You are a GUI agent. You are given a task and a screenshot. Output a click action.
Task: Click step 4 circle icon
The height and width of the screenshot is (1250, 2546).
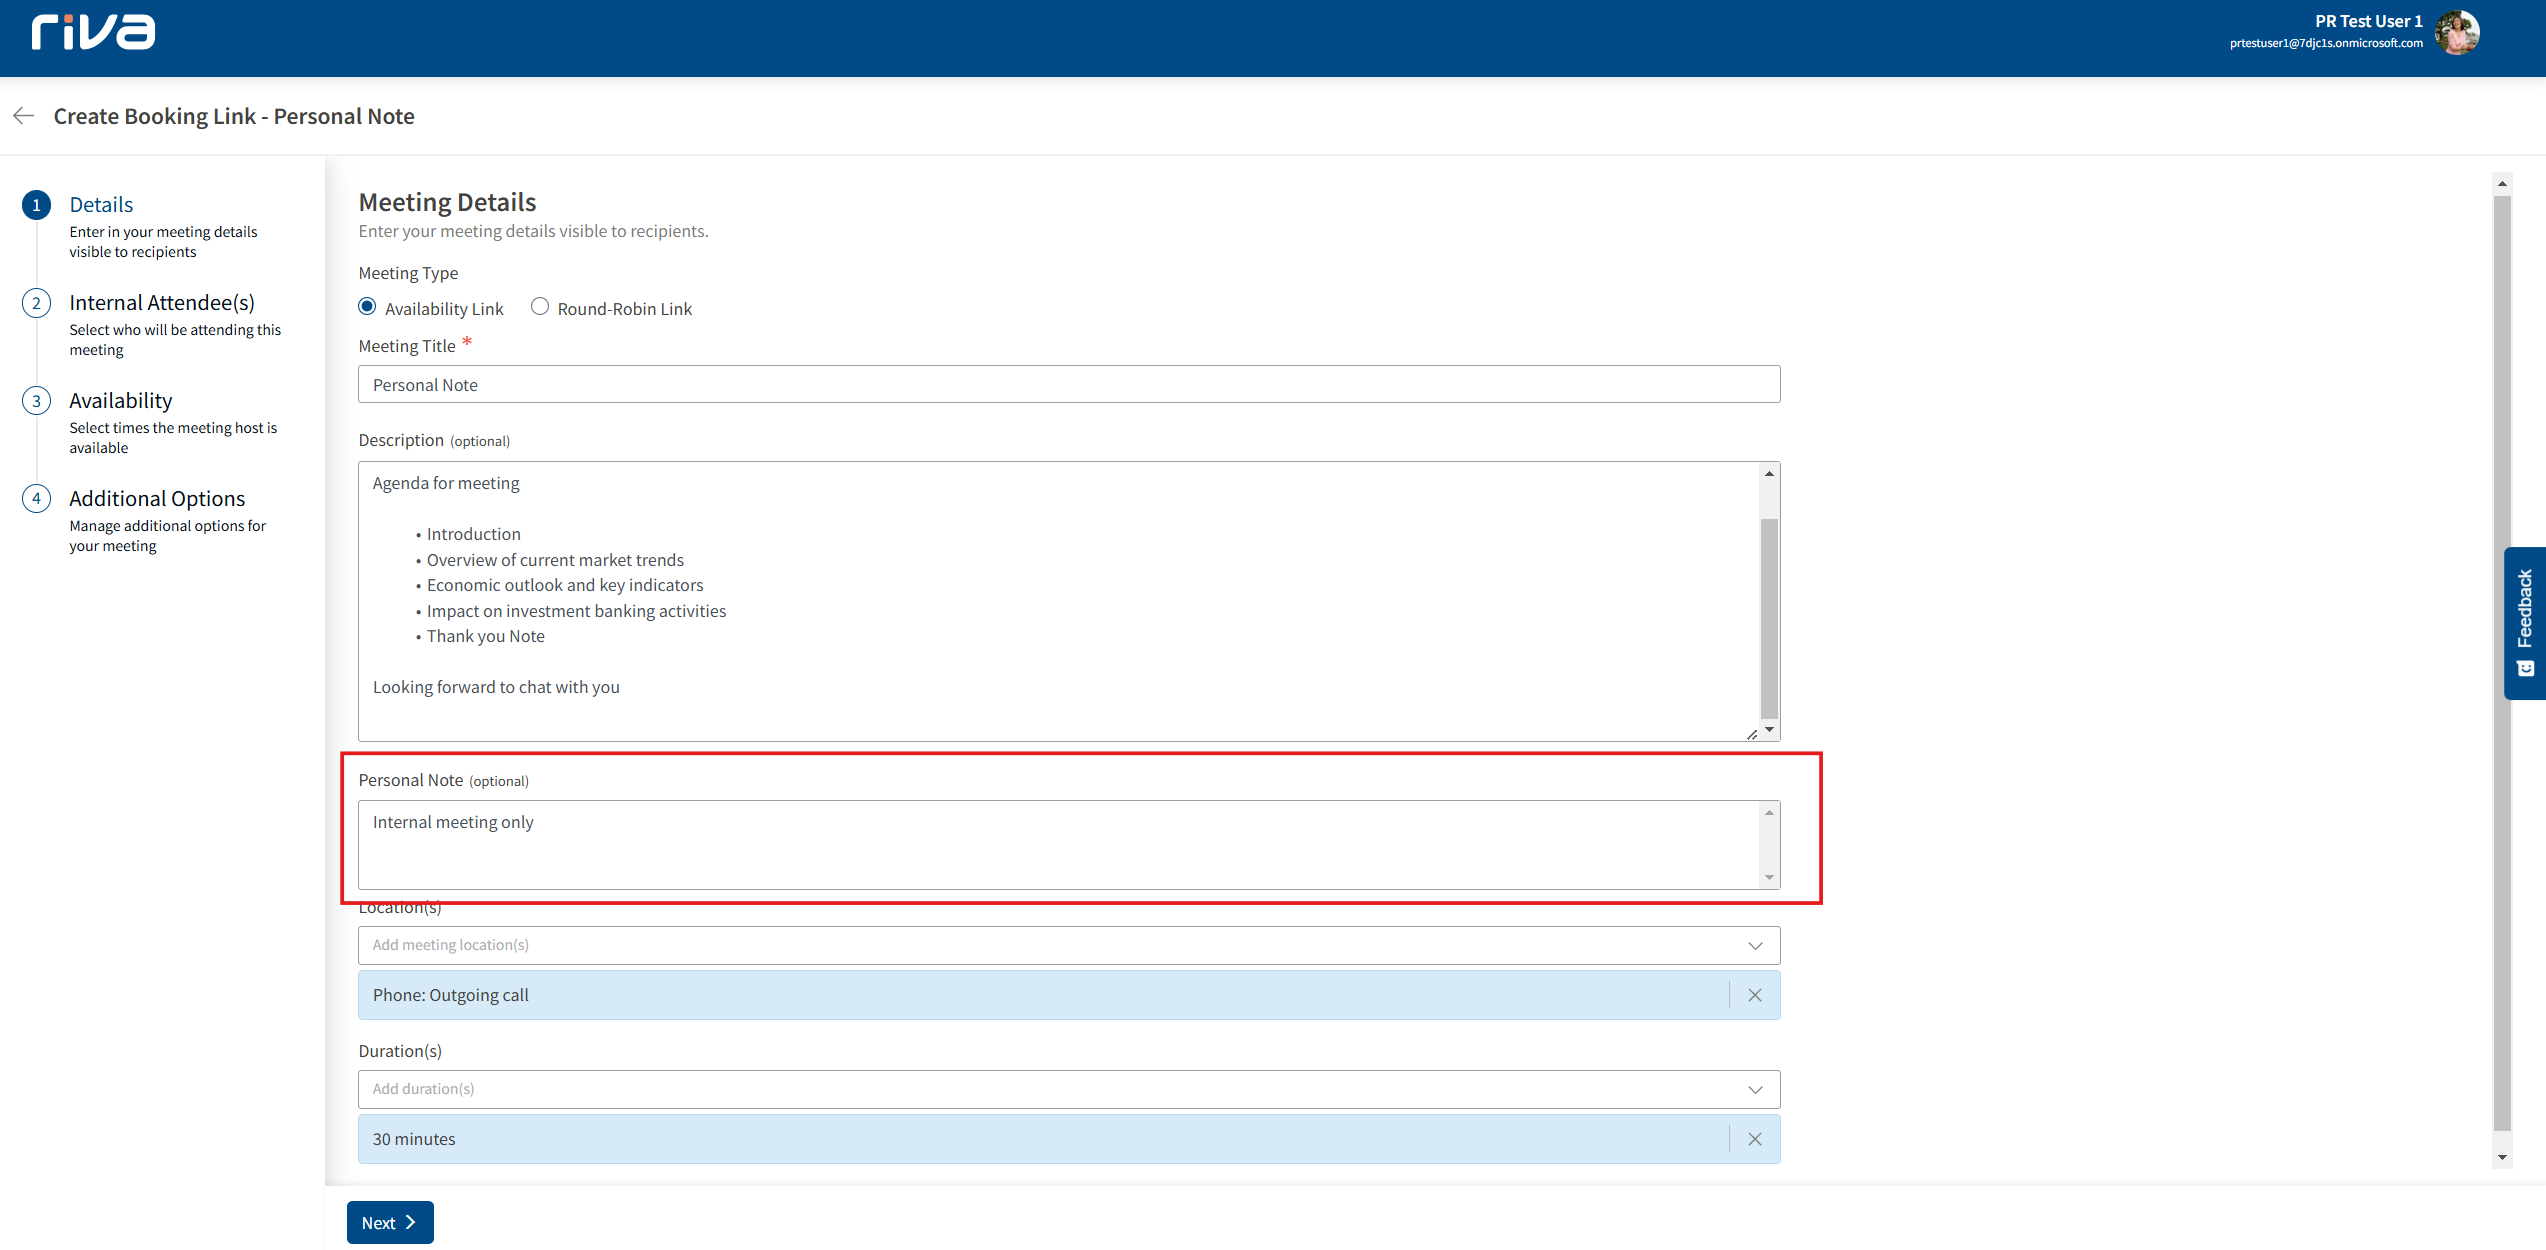(37, 499)
